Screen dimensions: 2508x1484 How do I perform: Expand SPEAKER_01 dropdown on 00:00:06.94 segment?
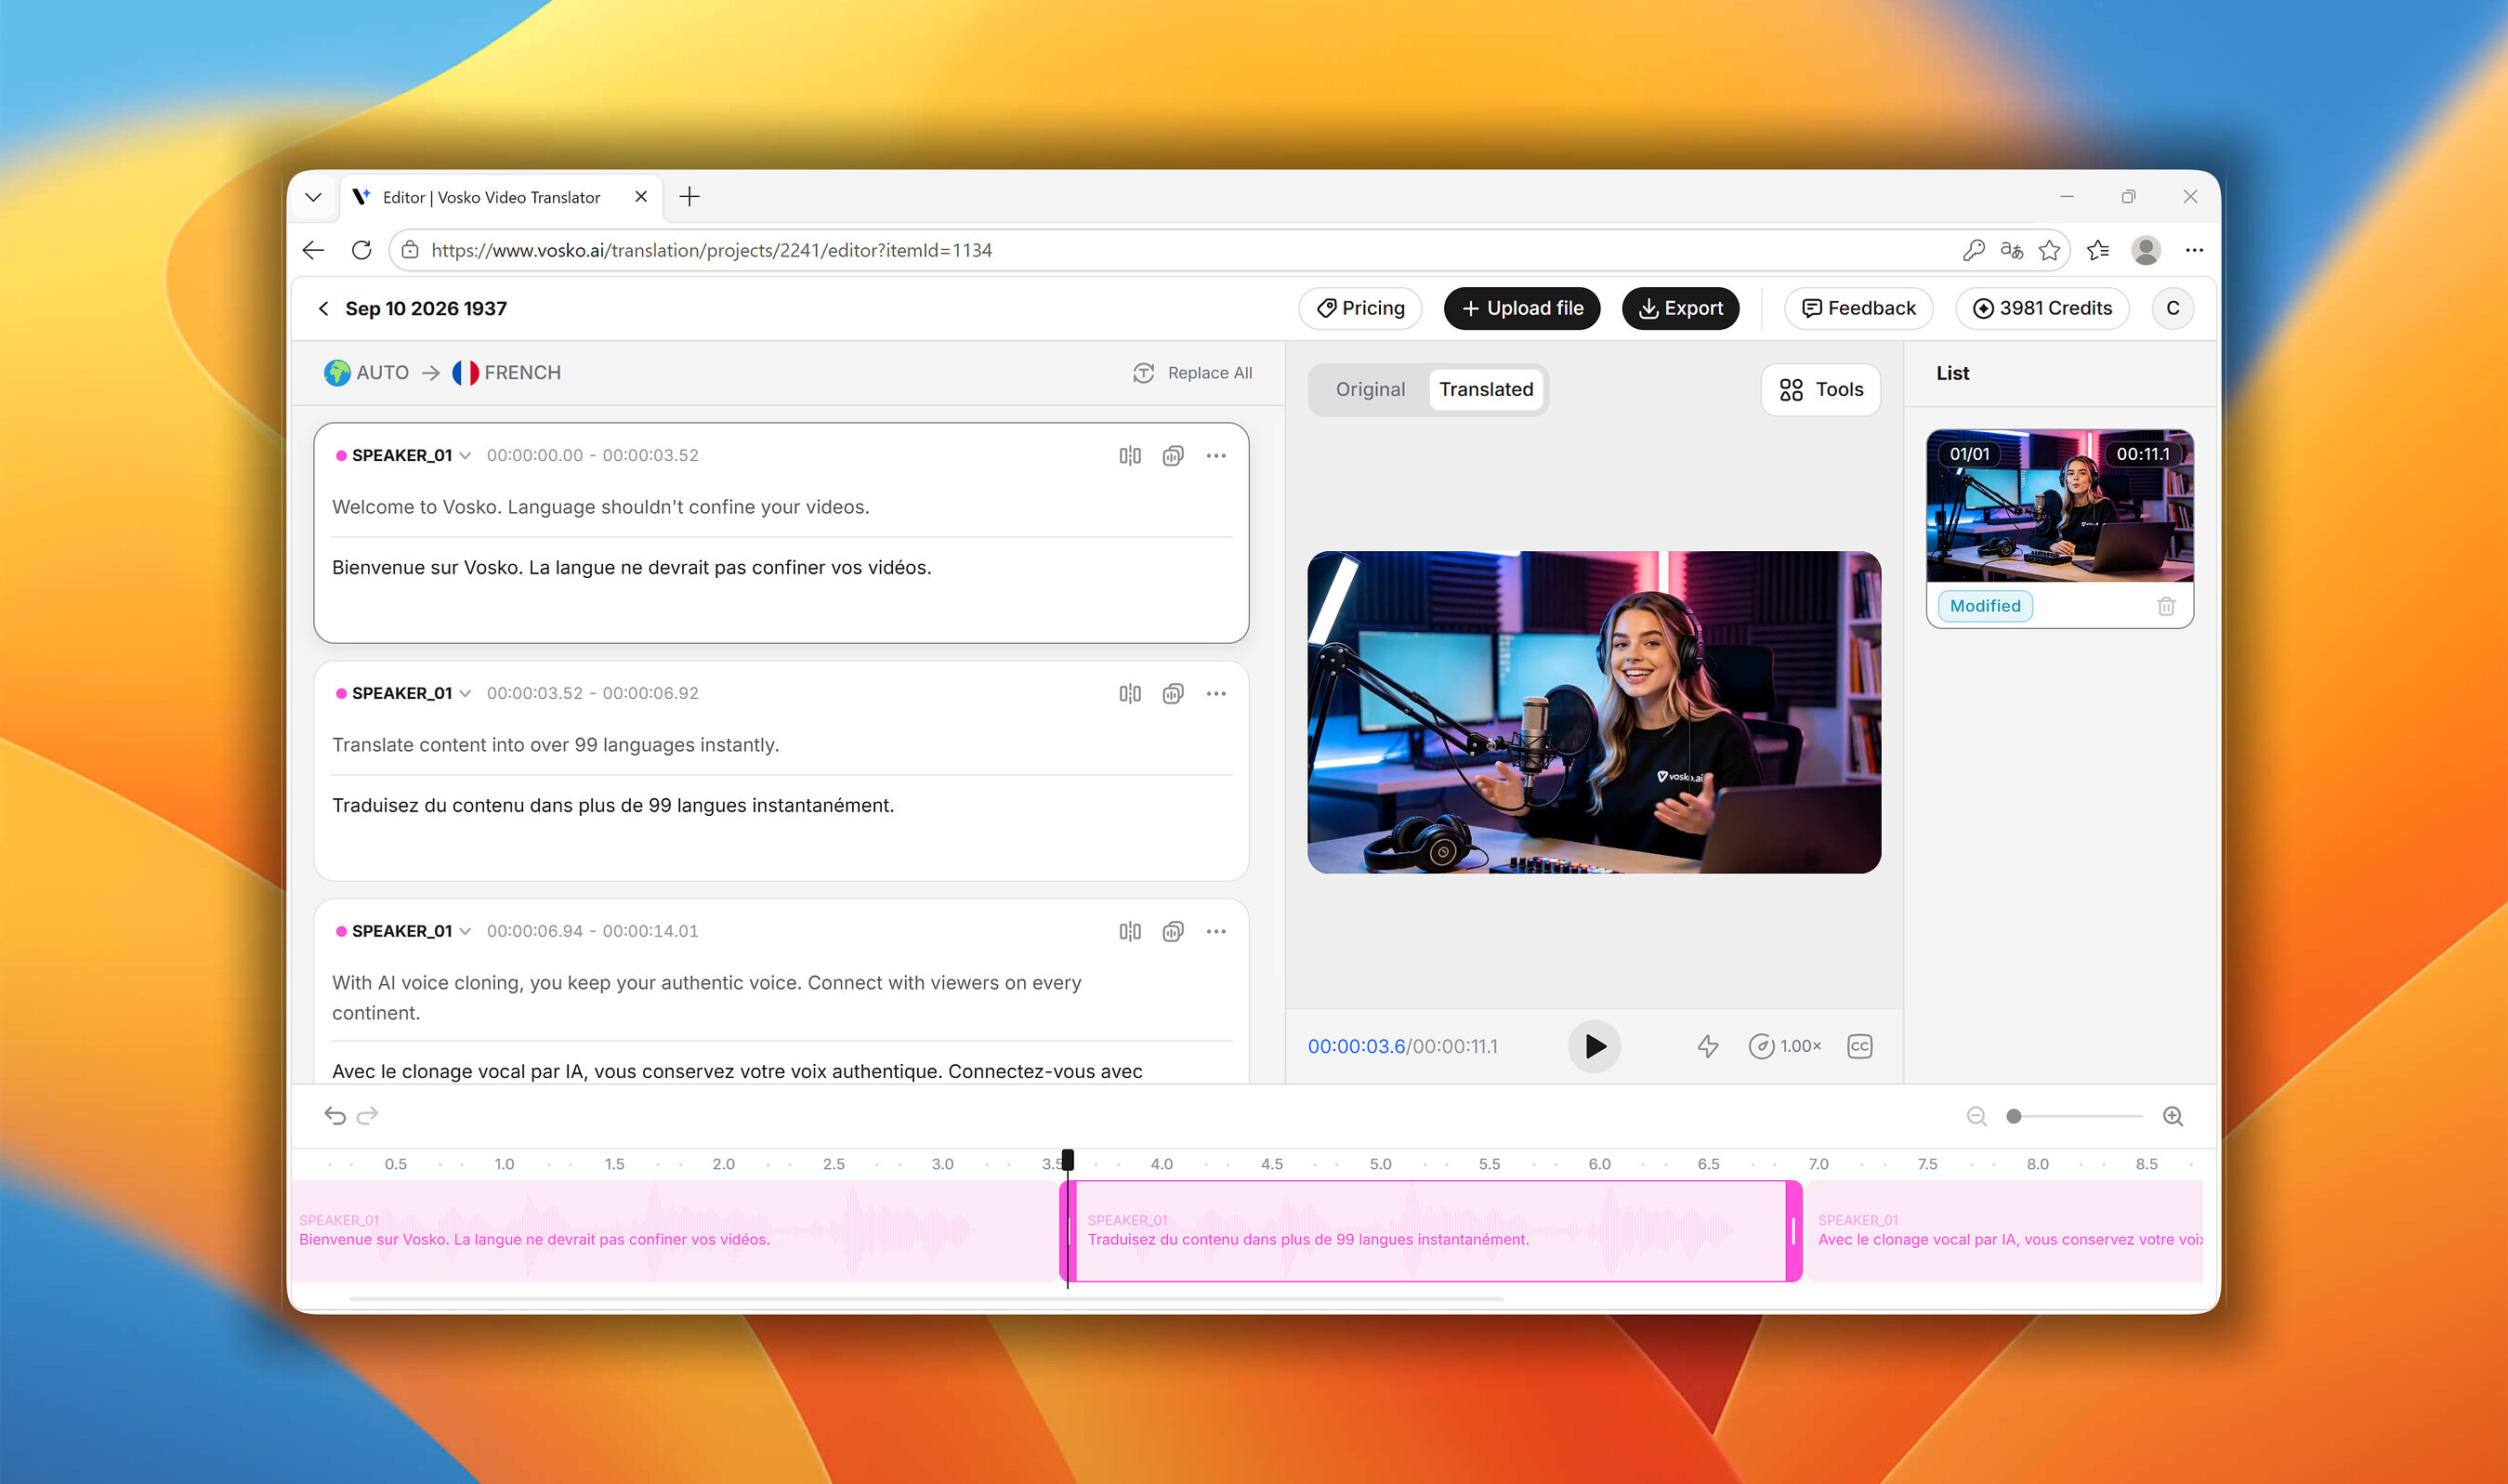pos(465,932)
